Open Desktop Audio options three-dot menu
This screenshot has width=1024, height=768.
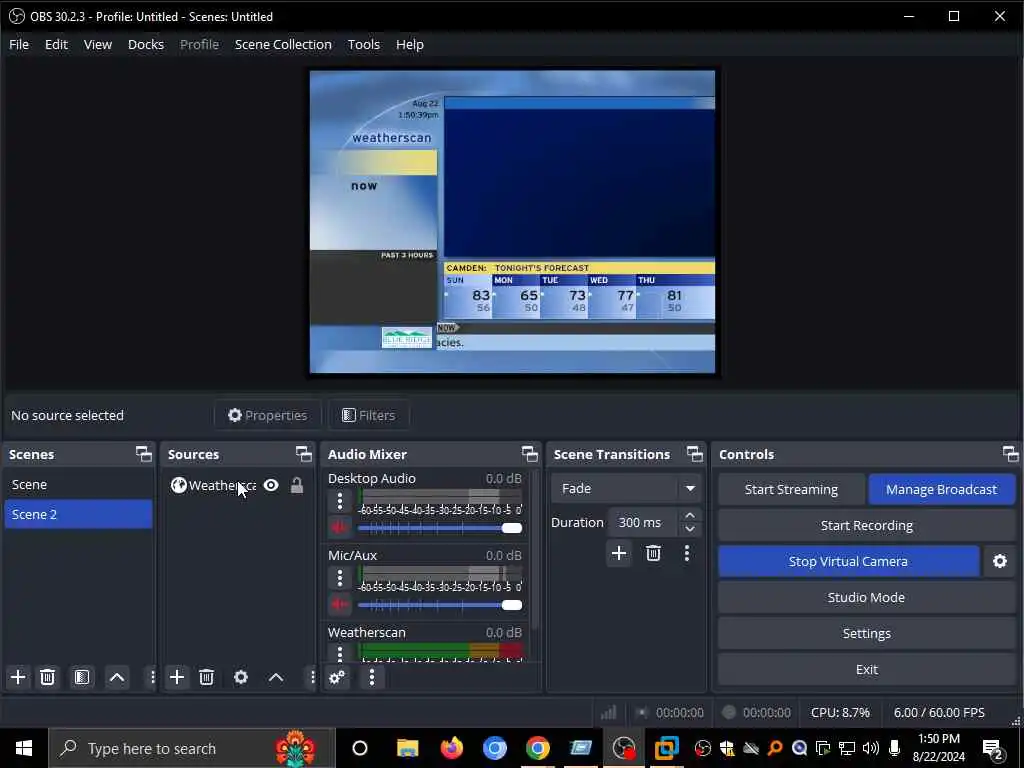pos(340,502)
